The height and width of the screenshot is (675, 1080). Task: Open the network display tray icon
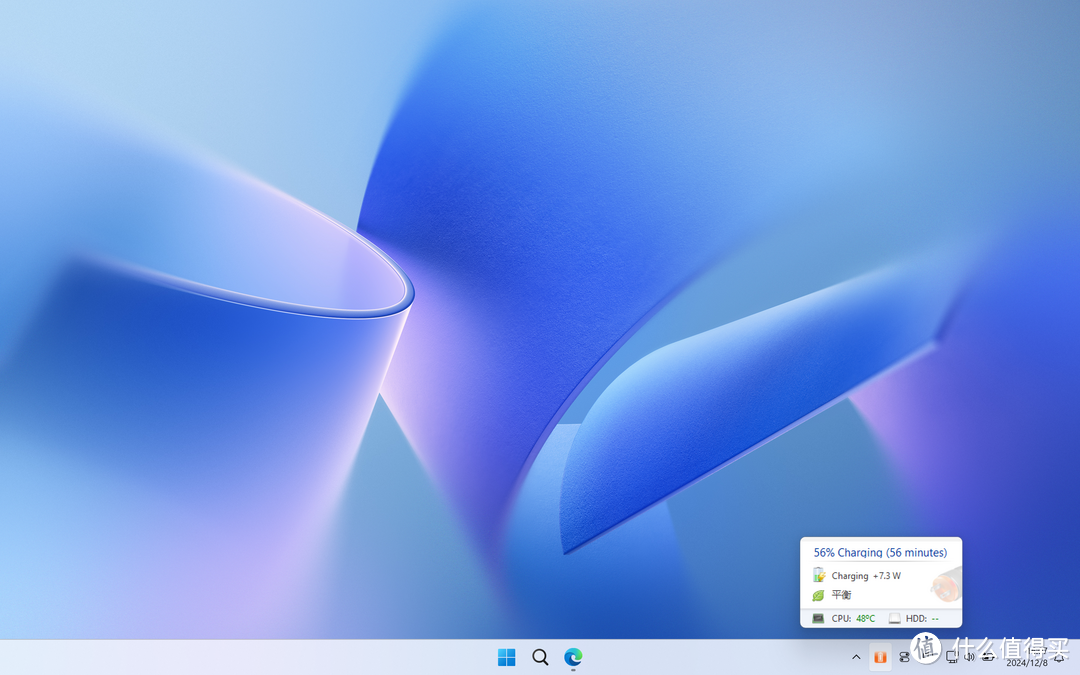pos(952,657)
